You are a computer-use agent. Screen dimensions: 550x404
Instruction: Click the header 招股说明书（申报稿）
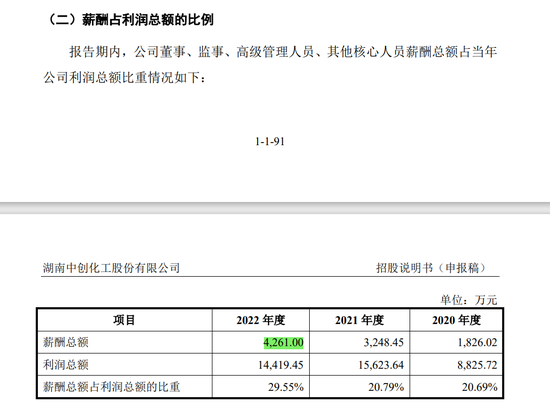click(431, 268)
